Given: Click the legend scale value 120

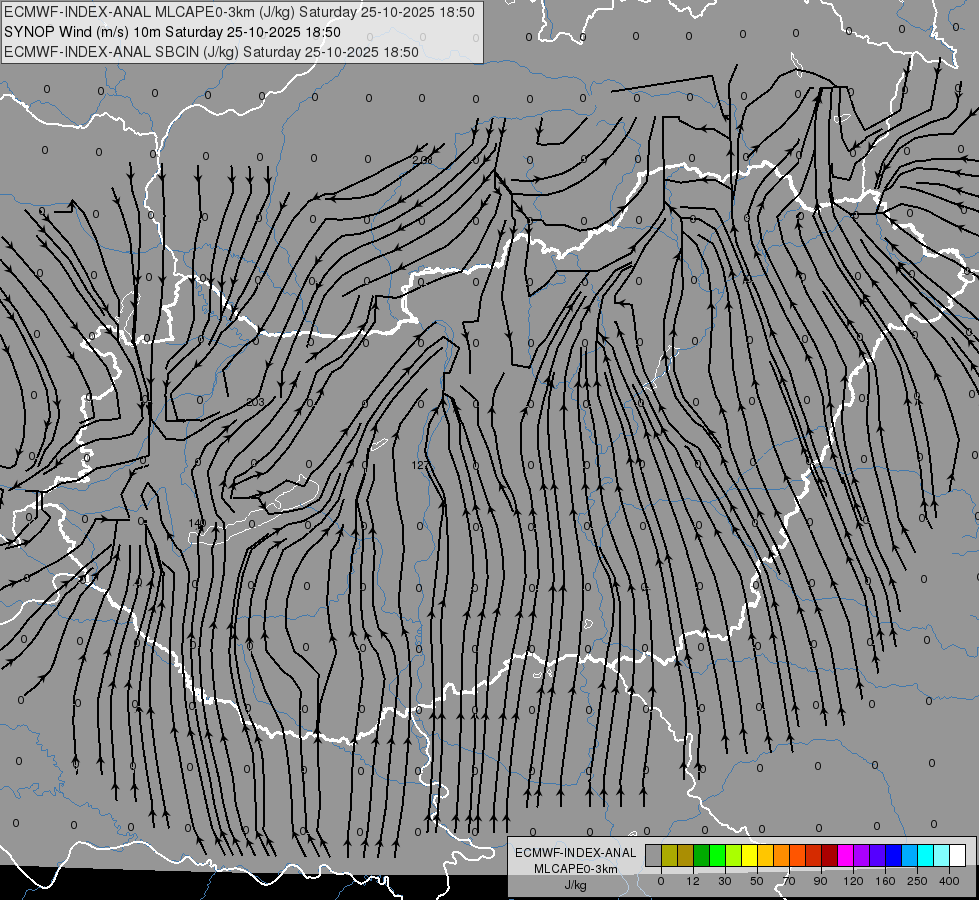Looking at the screenshot, I should [853, 881].
